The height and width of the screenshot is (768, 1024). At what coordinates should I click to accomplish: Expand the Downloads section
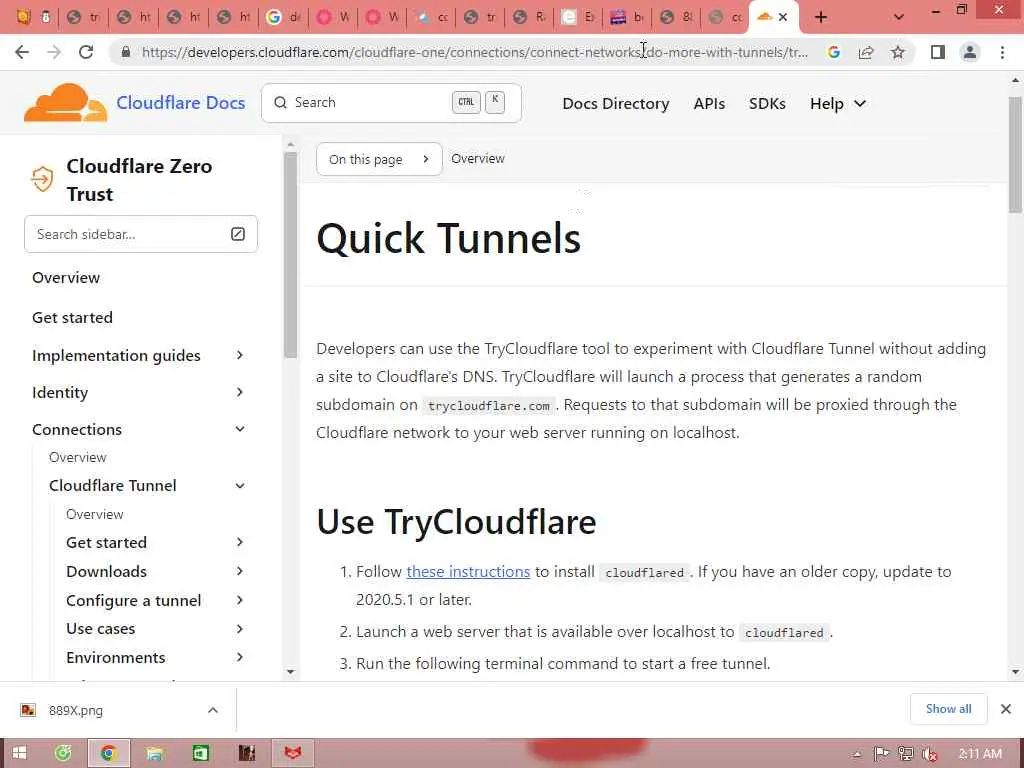click(240, 571)
